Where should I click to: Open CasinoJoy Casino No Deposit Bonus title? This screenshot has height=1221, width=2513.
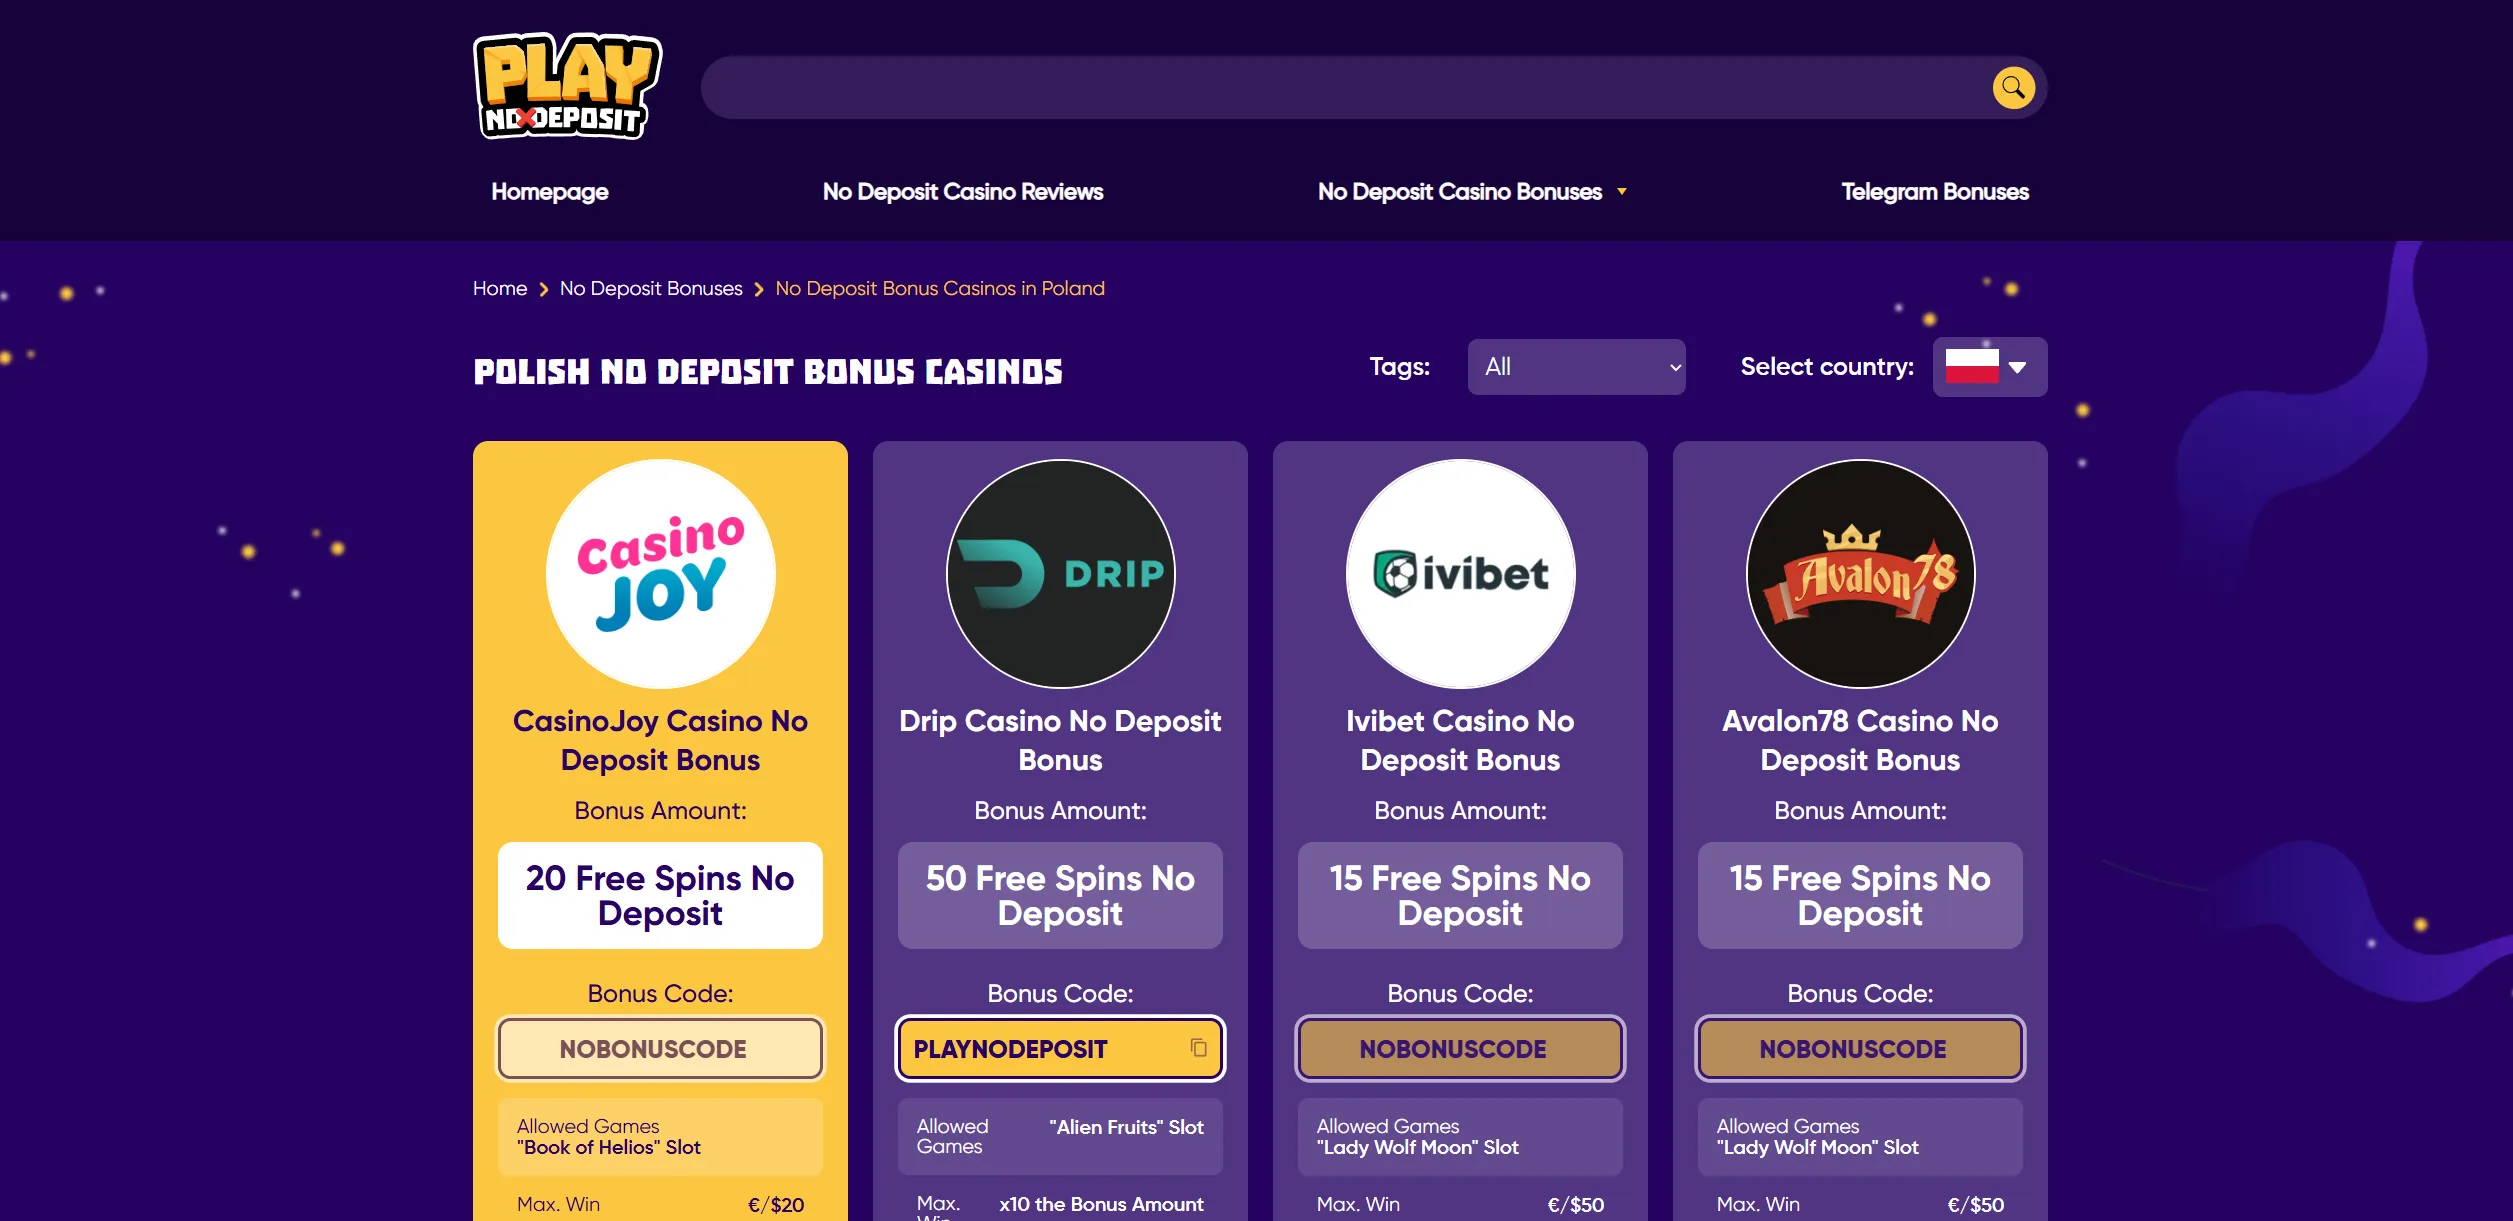point(660,740)
